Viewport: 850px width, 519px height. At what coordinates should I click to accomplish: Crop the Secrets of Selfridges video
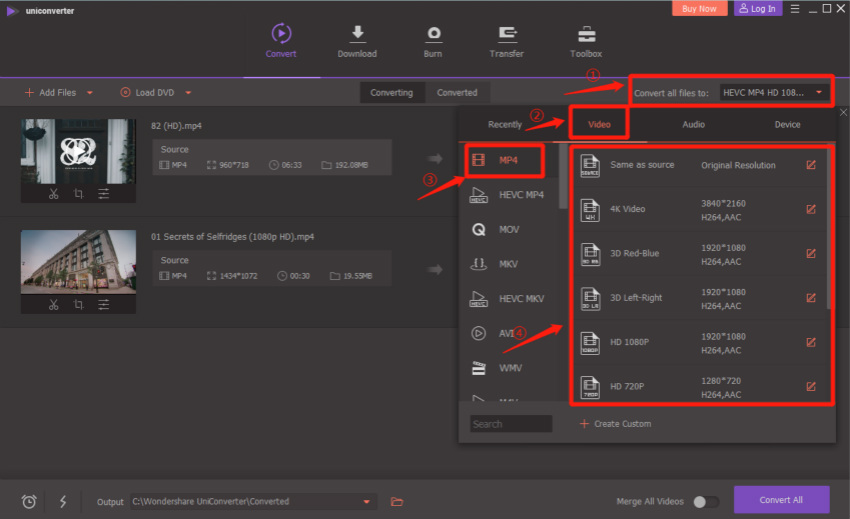(x=78, y=305)
